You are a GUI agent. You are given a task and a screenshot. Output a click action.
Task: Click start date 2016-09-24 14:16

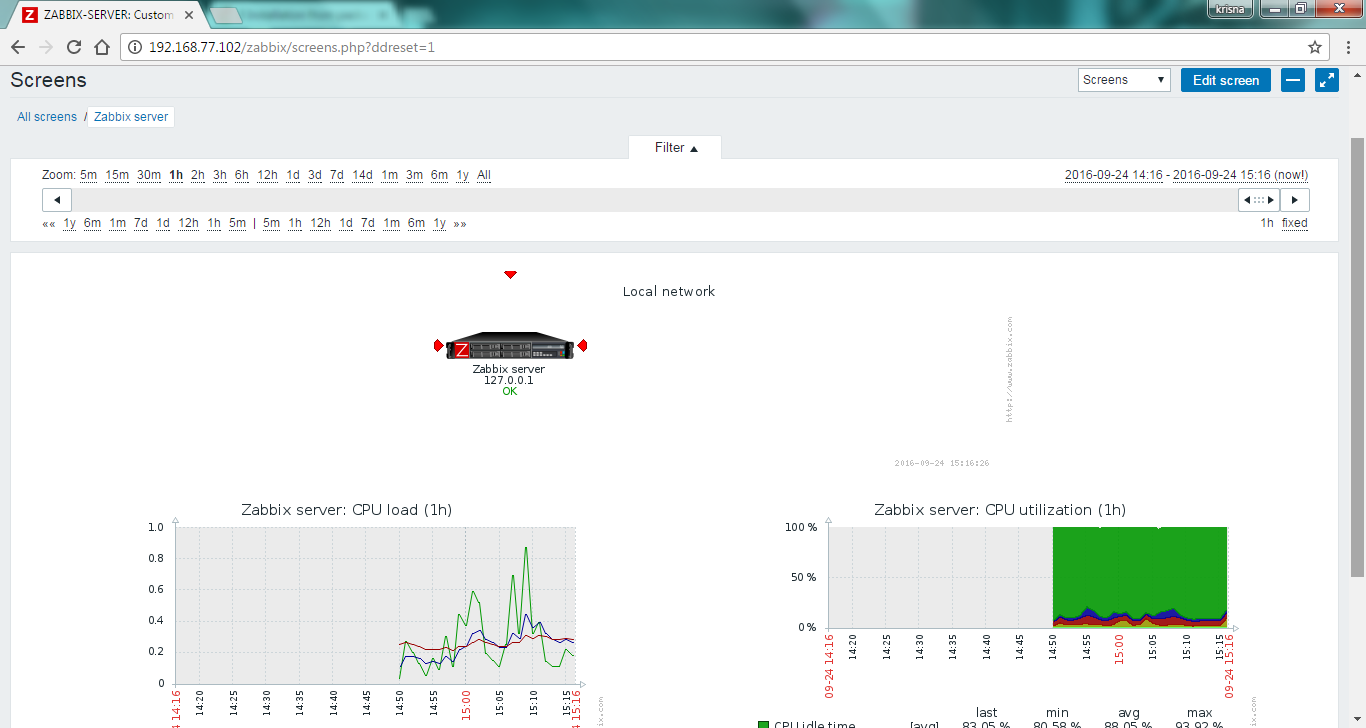pos(1114,175)
